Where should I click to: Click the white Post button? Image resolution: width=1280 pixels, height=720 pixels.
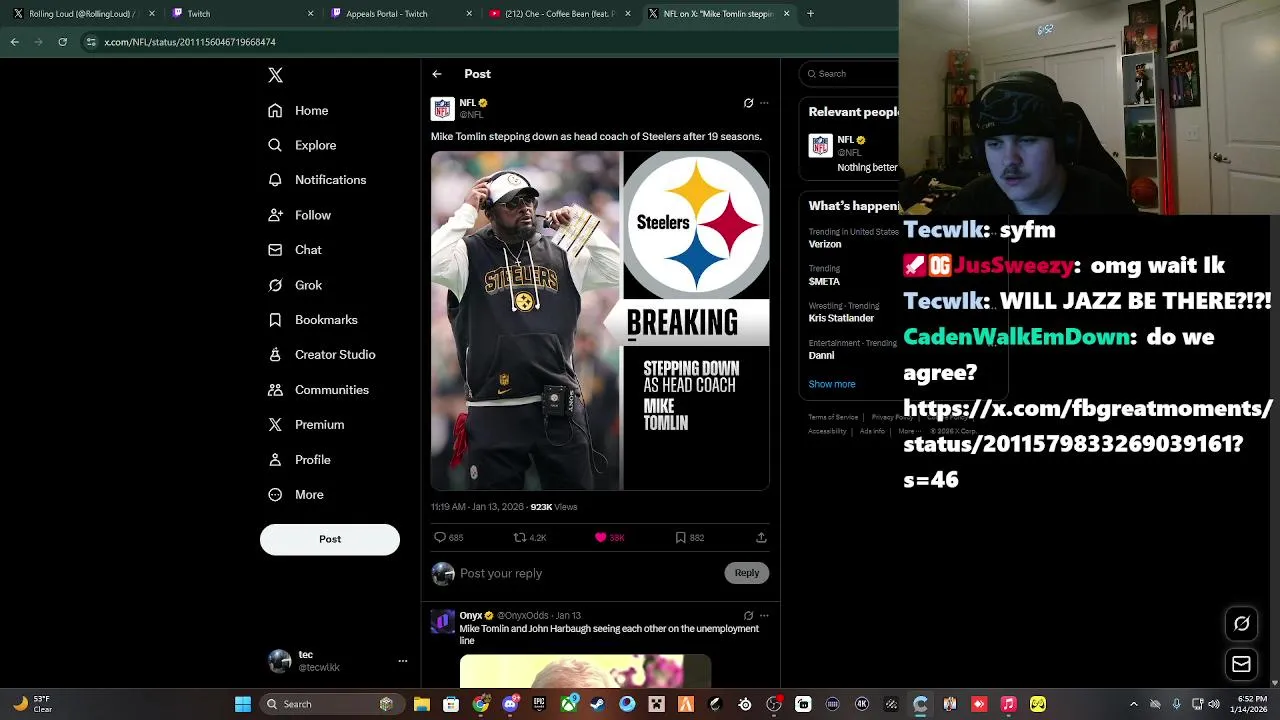pyautogui.click(x=330, y=539)
